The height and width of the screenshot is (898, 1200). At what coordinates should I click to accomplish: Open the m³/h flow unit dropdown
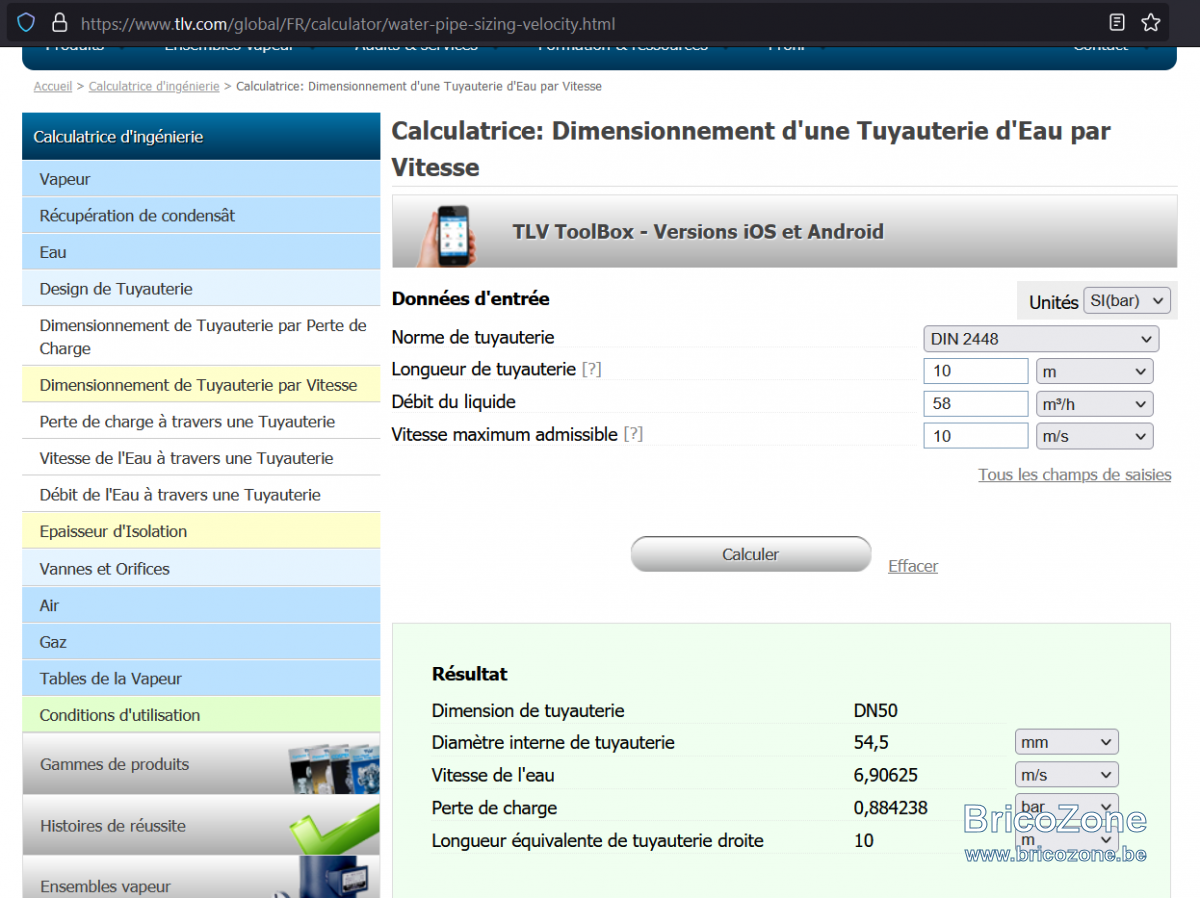[x=1094, y=404]
